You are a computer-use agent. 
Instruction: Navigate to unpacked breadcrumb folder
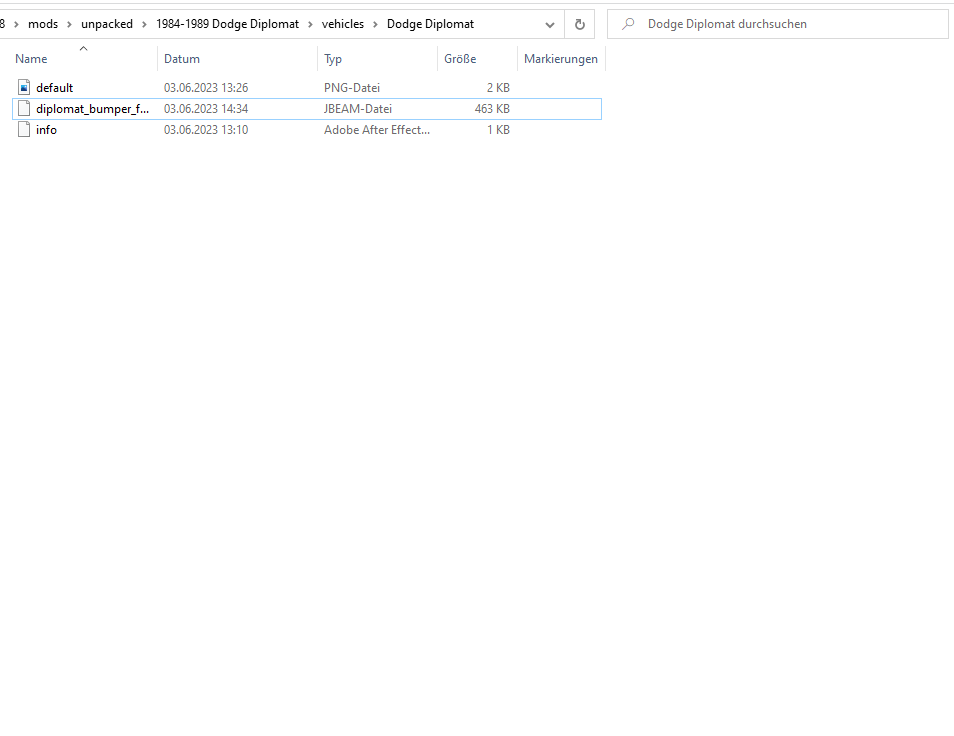coord(107,24)
